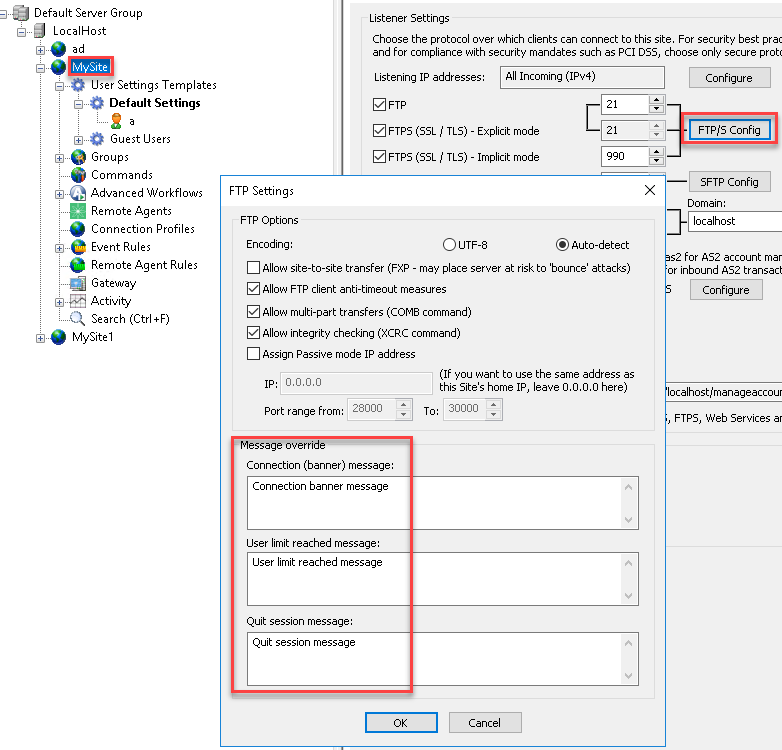Enable site-to-site transfer (FXP) checkbox
Screen dimensions: 782x750
pyautogui.click(x=253, y=268)
